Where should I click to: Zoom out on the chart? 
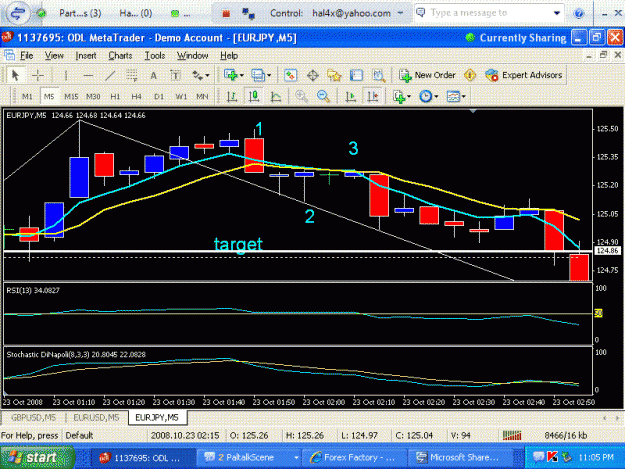(x=323, y=96)
